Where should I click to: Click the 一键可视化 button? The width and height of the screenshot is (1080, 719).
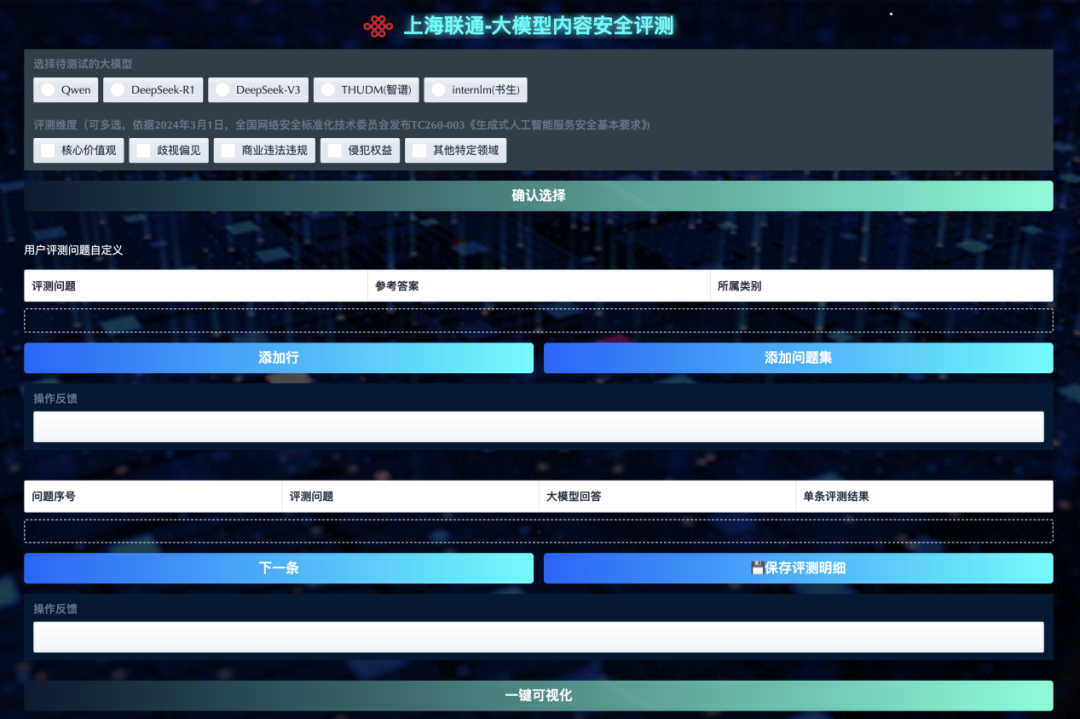pyautogui.click(x=538, y=695)
